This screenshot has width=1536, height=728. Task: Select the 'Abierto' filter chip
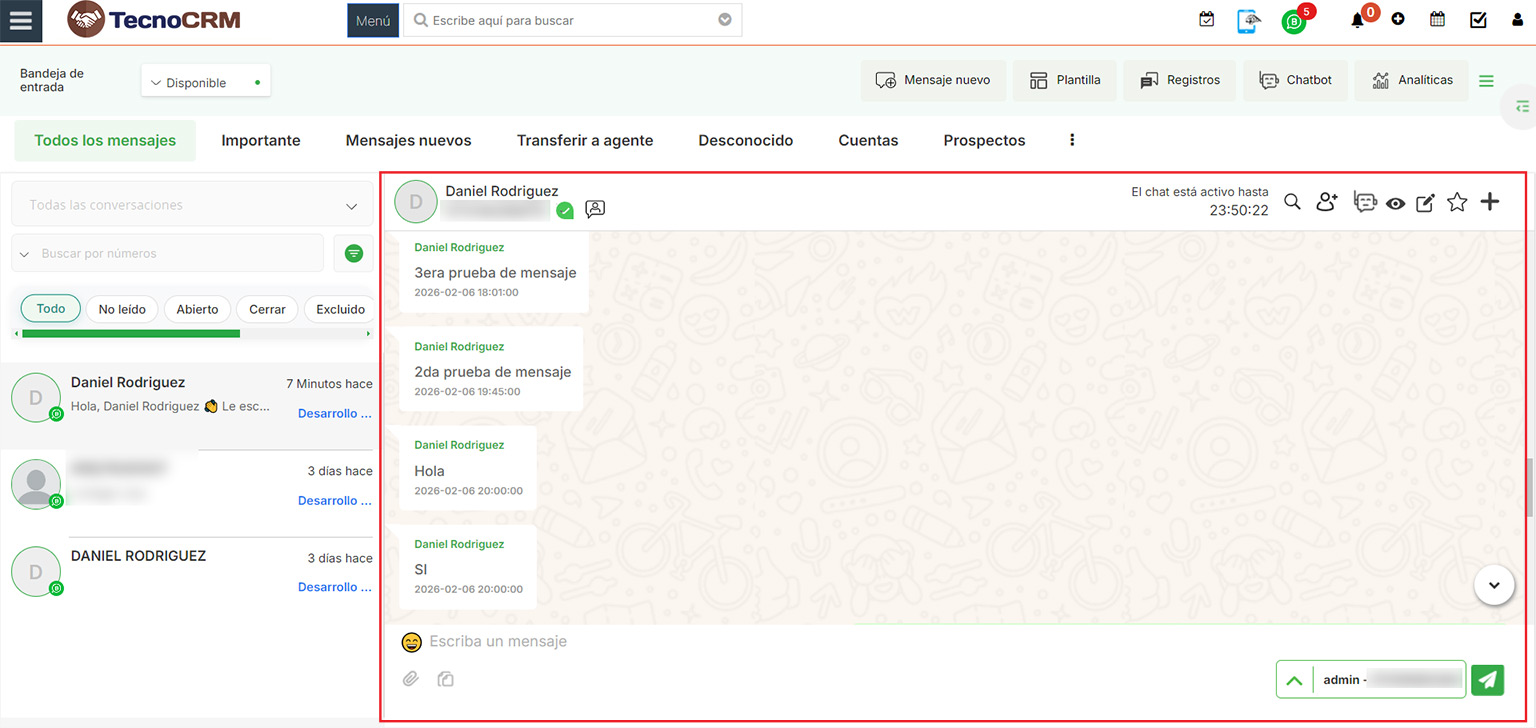point(197,310)
